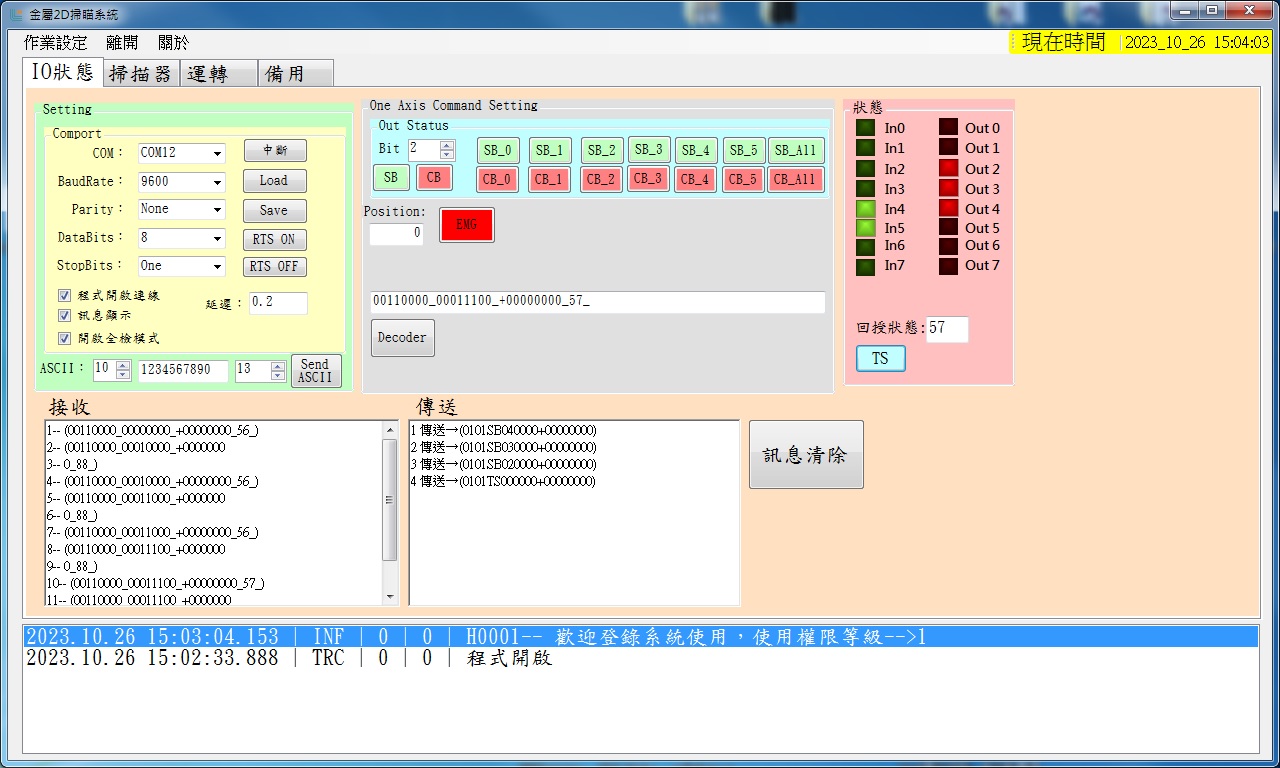Switch to the 運轉 tab
The height and width of the screenshot is (768, 1280).
coord(218,74)
